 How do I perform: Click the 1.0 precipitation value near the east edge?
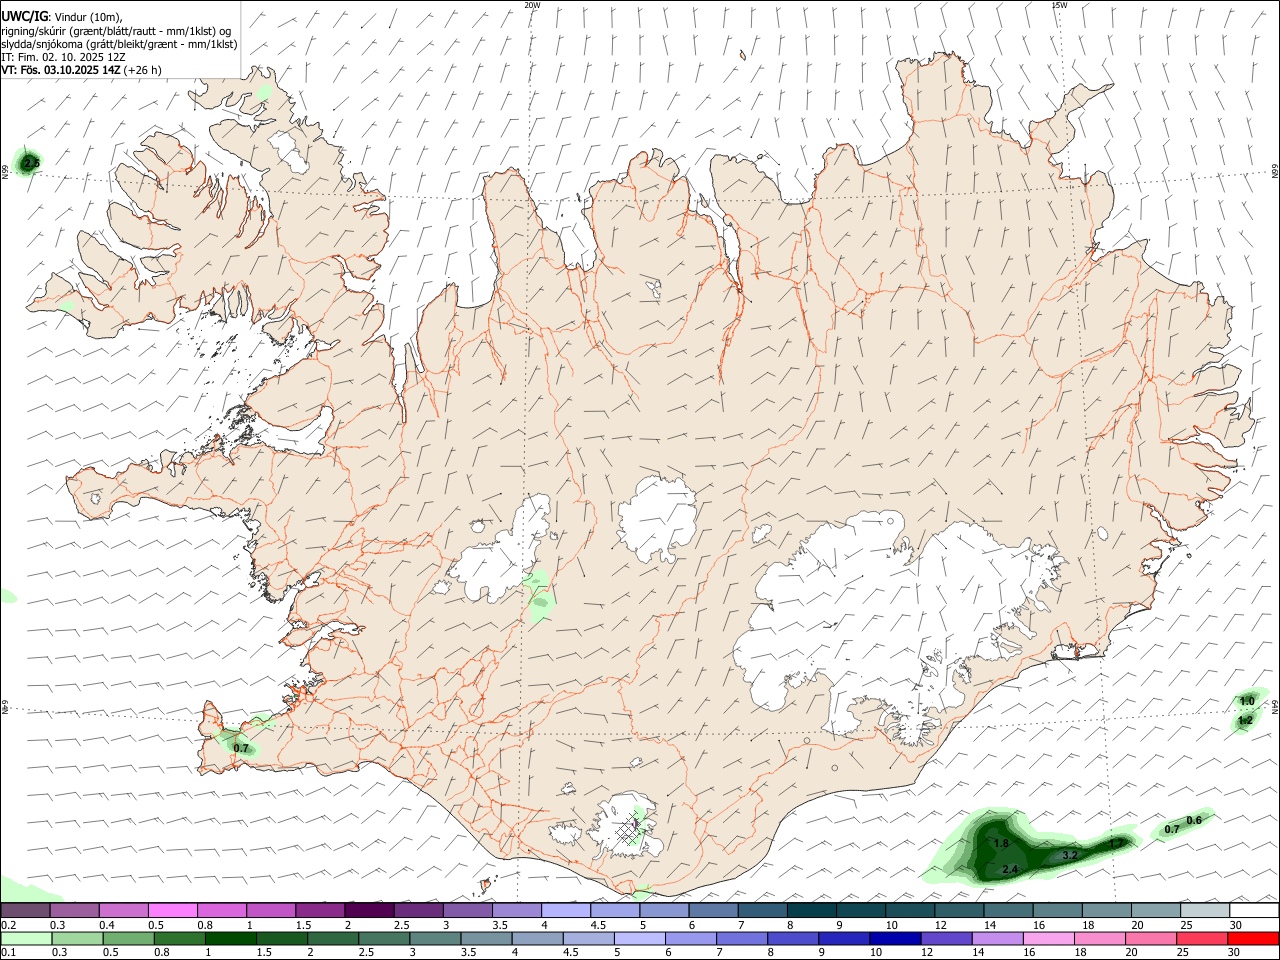(1247, 701)
